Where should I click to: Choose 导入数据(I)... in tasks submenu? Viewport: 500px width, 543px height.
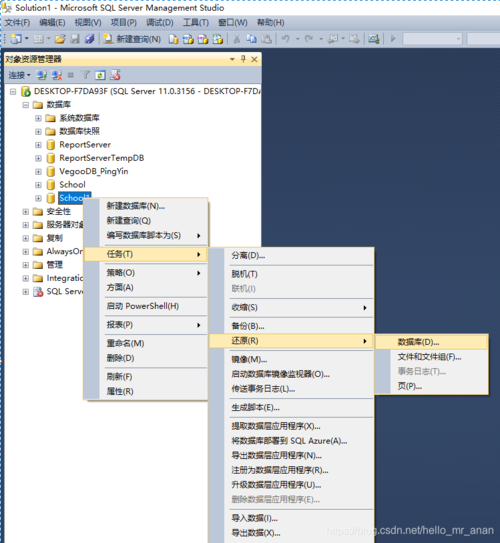(292, 518)
